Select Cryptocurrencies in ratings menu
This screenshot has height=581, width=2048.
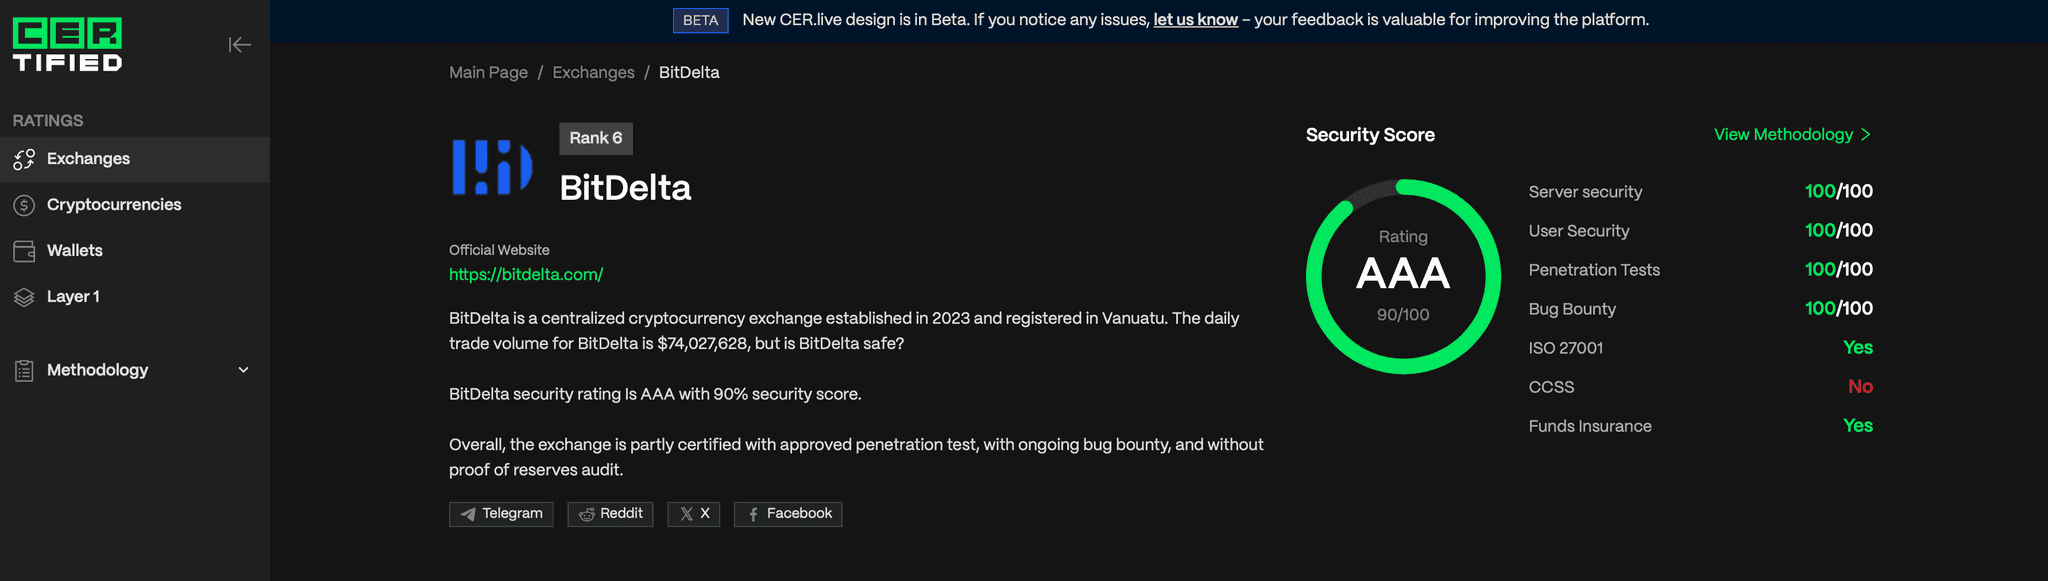[114, 205]
